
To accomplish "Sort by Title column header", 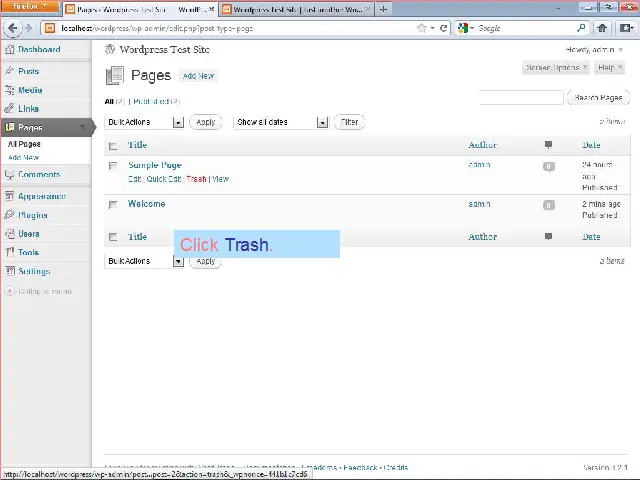I will (137, 145).
